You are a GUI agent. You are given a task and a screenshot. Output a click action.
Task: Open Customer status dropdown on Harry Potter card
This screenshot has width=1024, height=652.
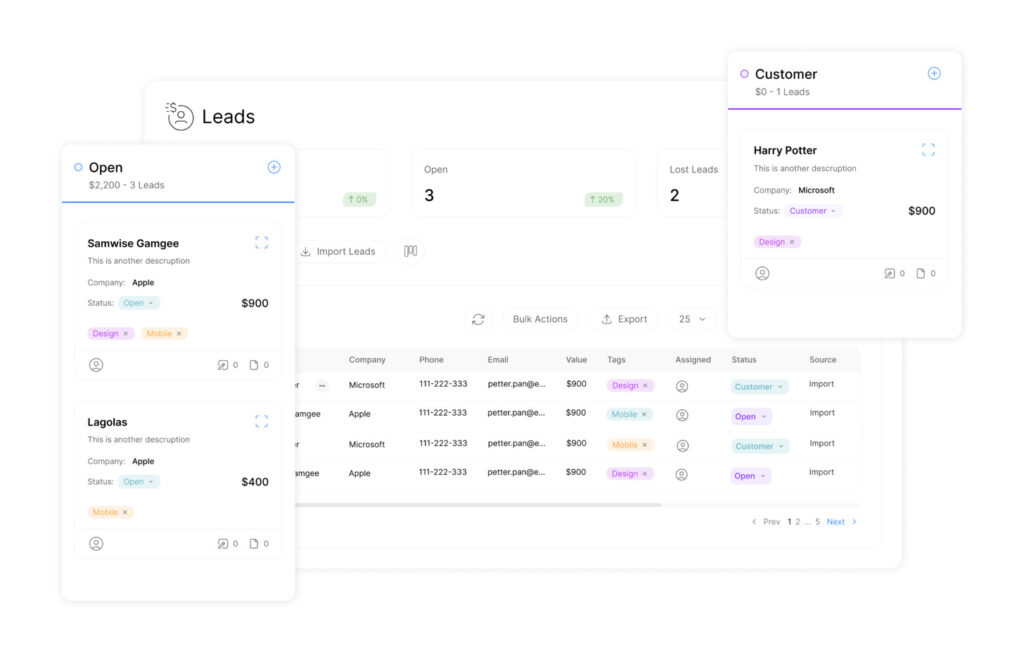[814, 211]
